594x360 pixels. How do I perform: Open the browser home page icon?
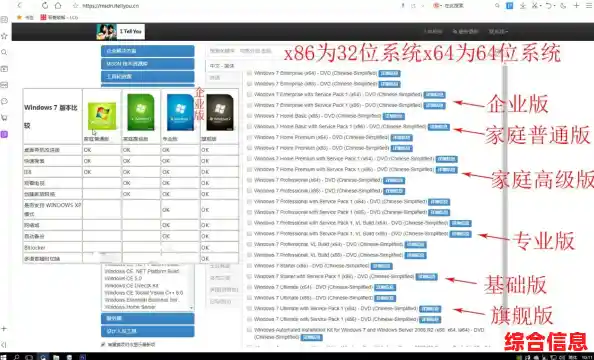point(58,5)
